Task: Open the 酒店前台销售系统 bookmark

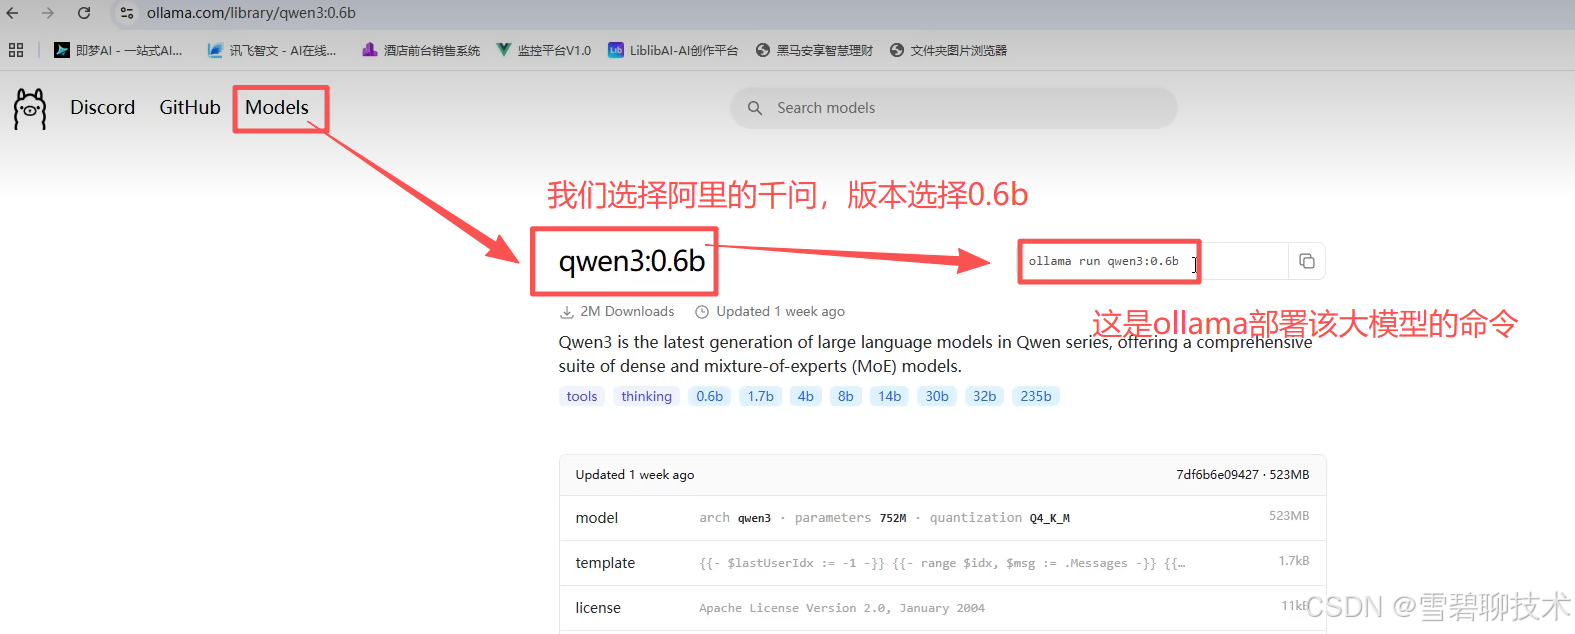Action: pyautogui.click(x=421, y=50)
